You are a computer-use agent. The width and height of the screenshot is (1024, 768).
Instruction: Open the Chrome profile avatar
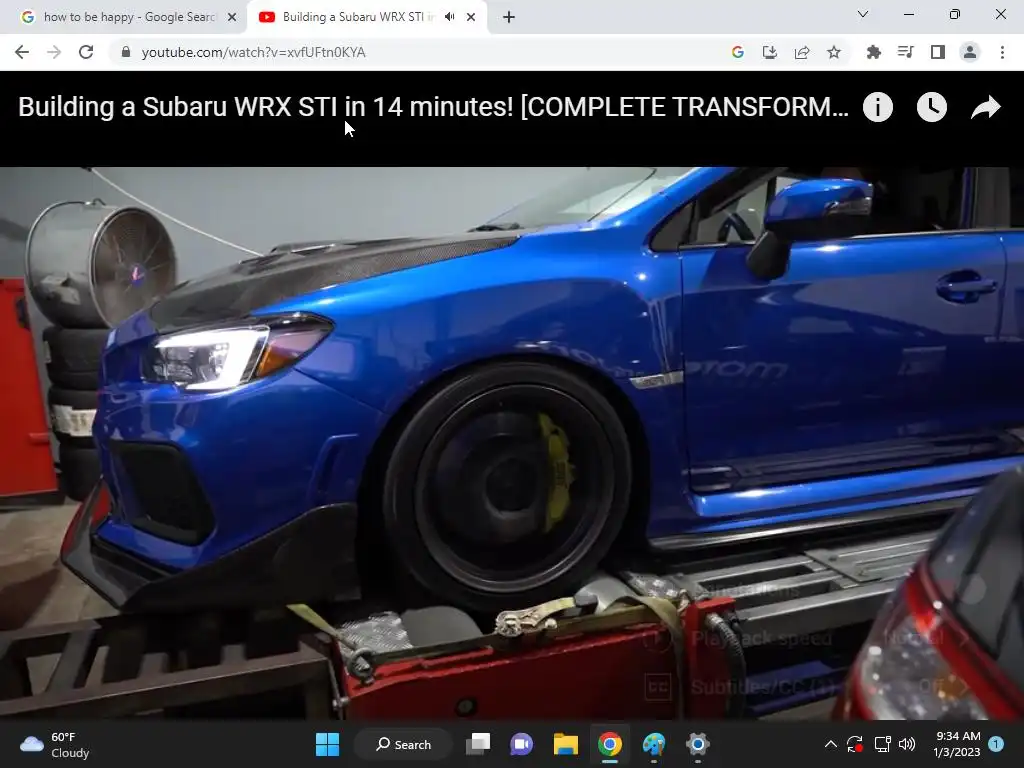coord(970,52)
